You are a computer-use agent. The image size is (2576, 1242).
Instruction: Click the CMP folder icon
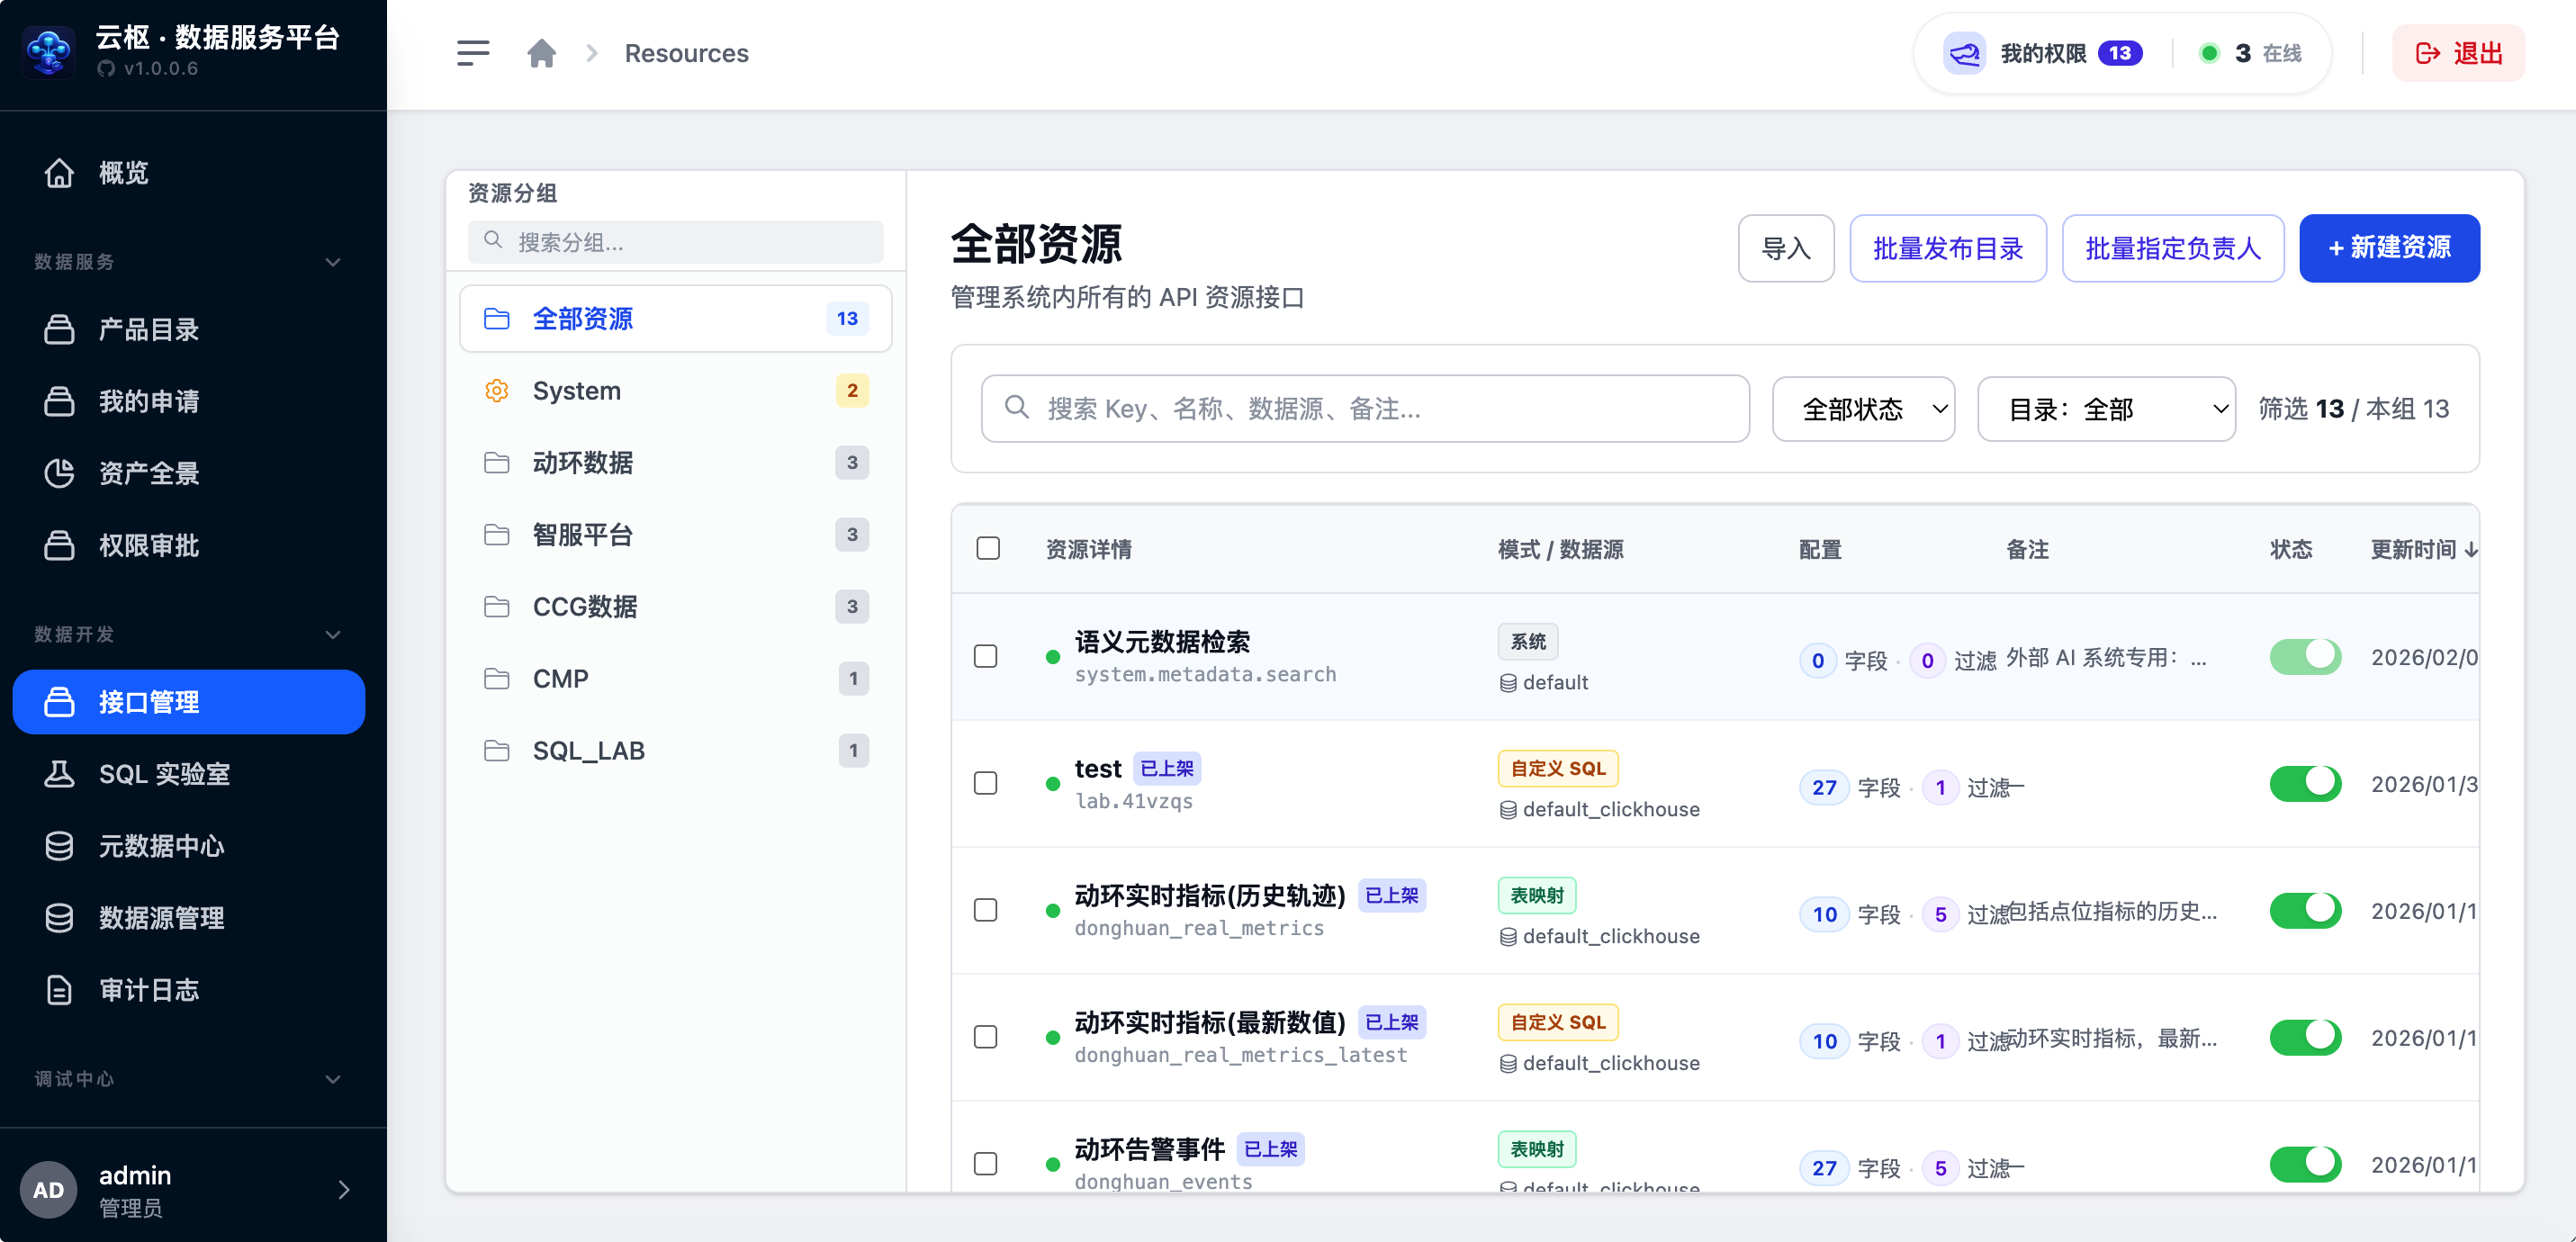[496, 679]
